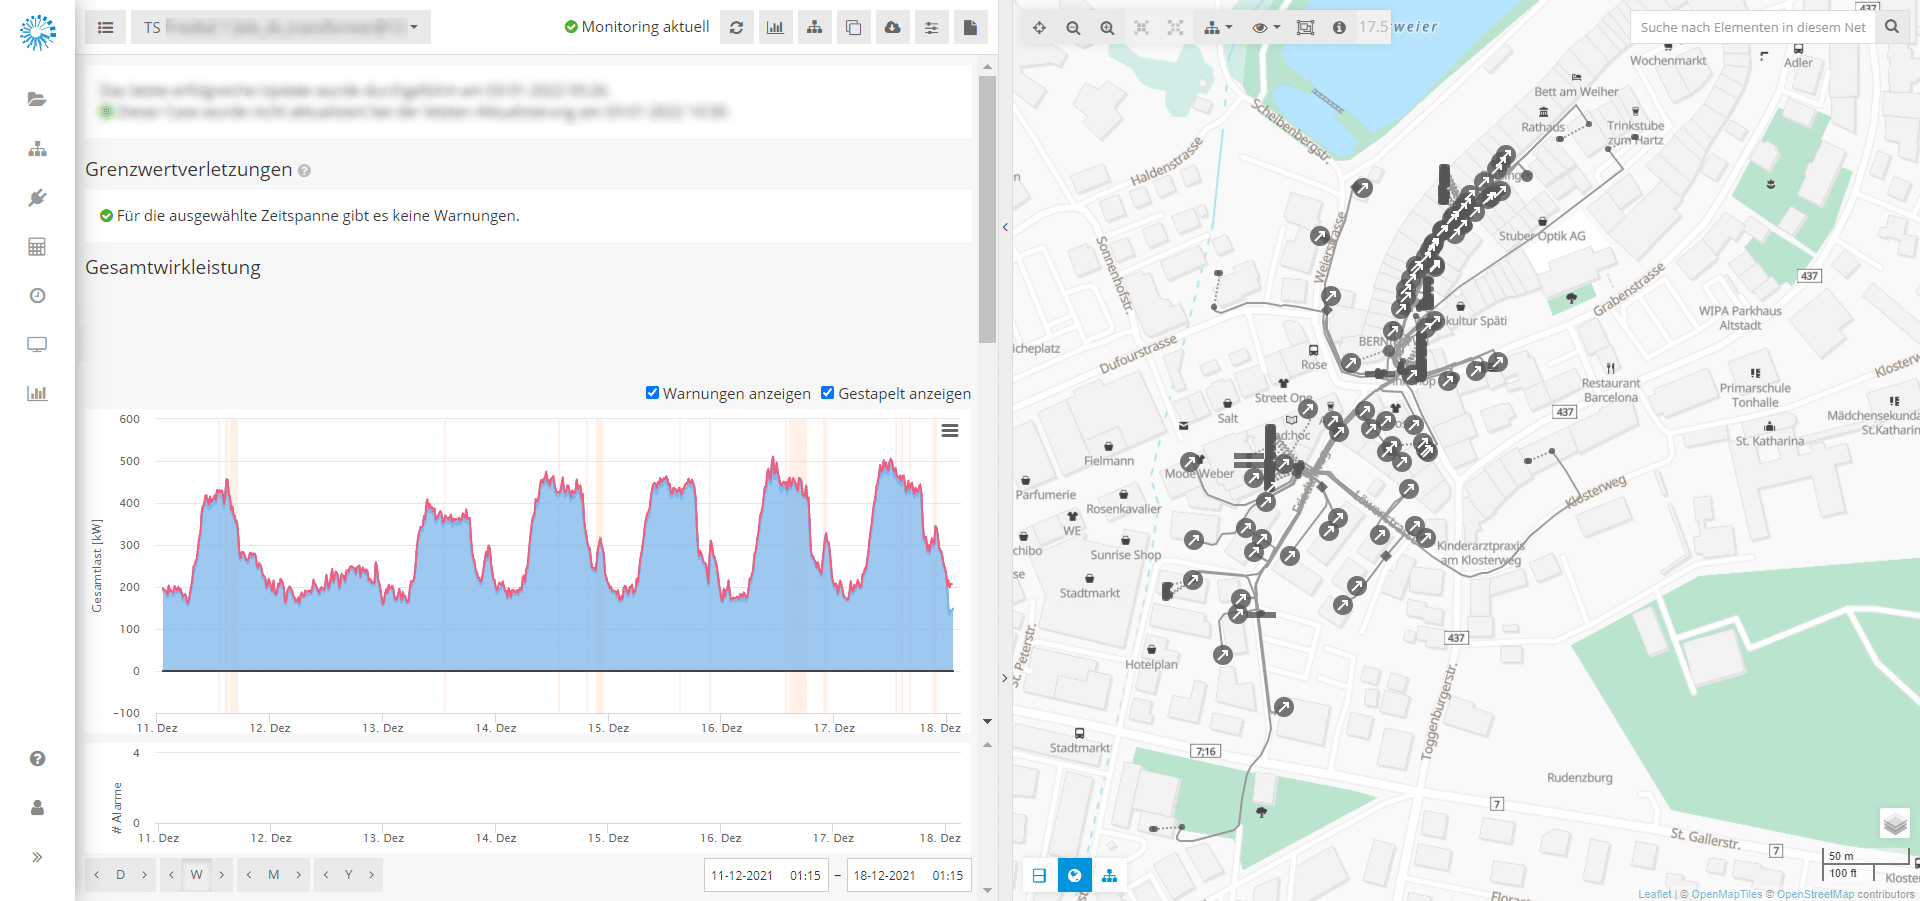Click the sliders settings icon in toolbar
Viewport: 1920px width, 901px height.
tap(931, 27)
